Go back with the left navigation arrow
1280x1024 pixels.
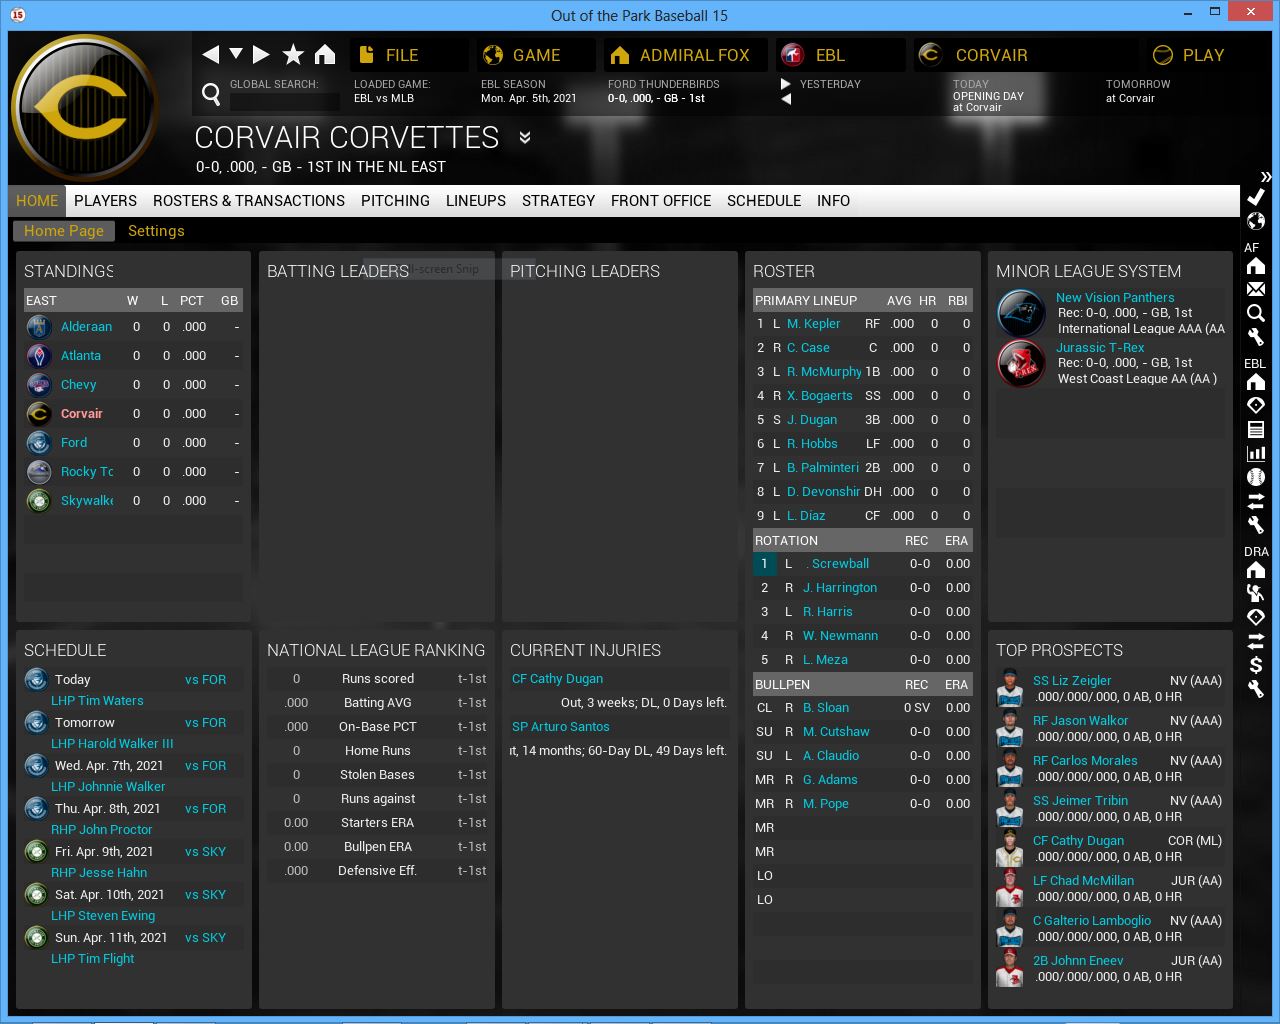point(210,54)
